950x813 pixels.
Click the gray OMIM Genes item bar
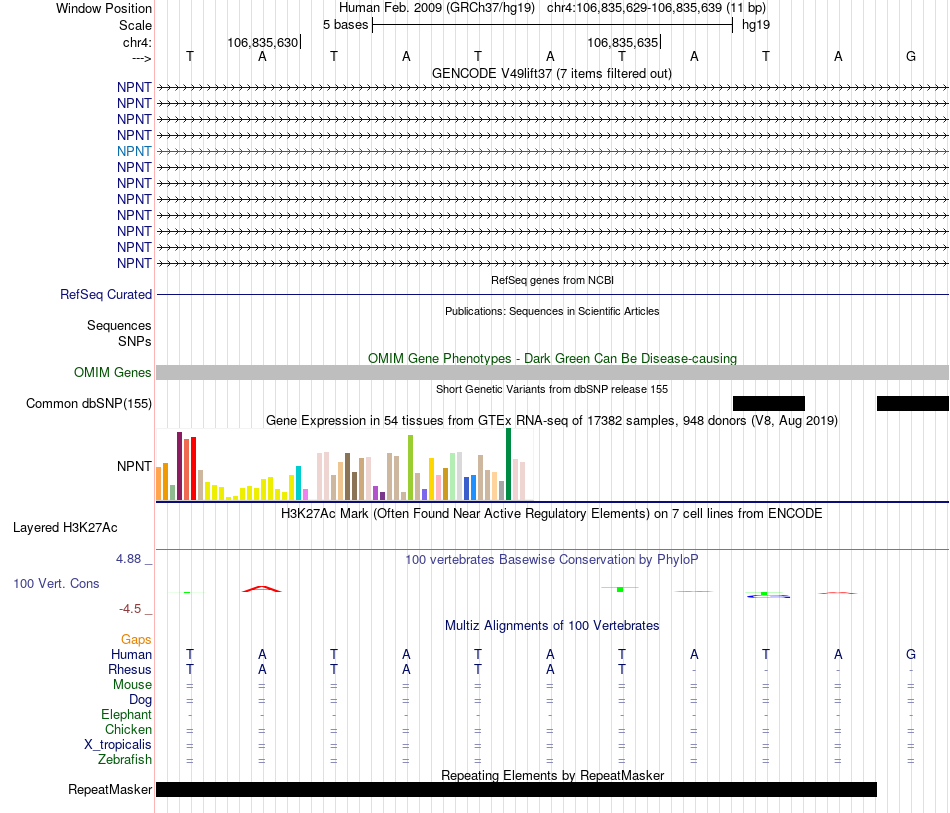[x=552, y=373]
